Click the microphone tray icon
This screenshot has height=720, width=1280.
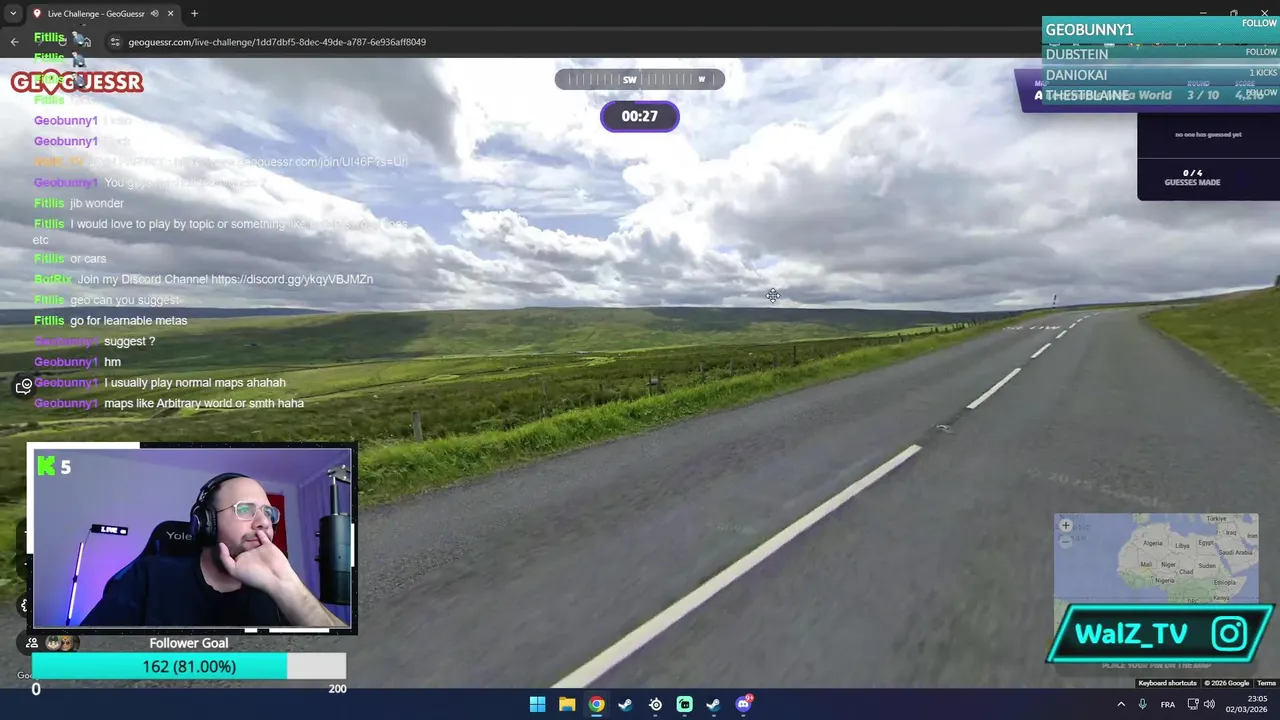point(1142,704)
